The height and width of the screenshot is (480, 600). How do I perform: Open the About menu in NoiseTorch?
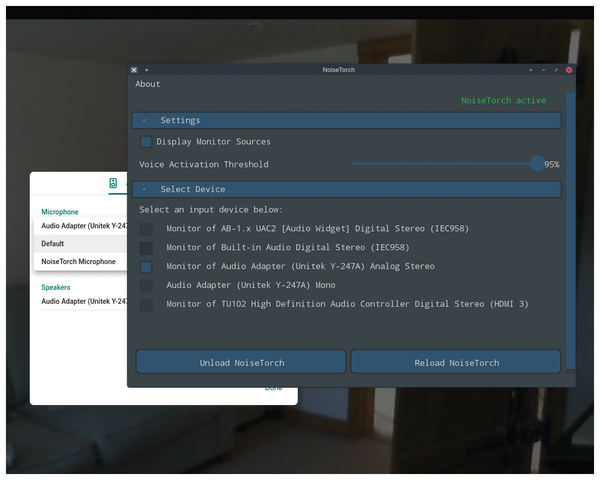tap(147, 84)
